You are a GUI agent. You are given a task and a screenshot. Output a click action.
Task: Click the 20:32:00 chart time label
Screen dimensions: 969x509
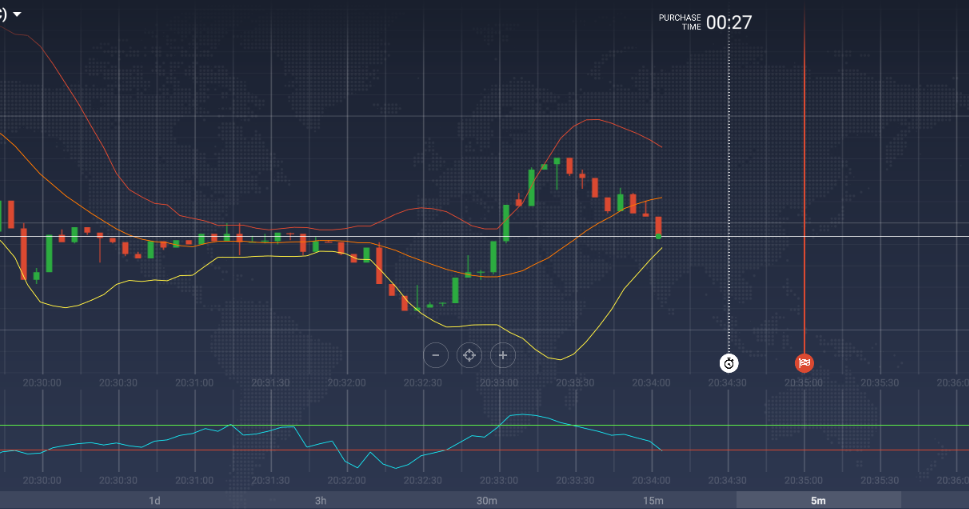(347, 383)
